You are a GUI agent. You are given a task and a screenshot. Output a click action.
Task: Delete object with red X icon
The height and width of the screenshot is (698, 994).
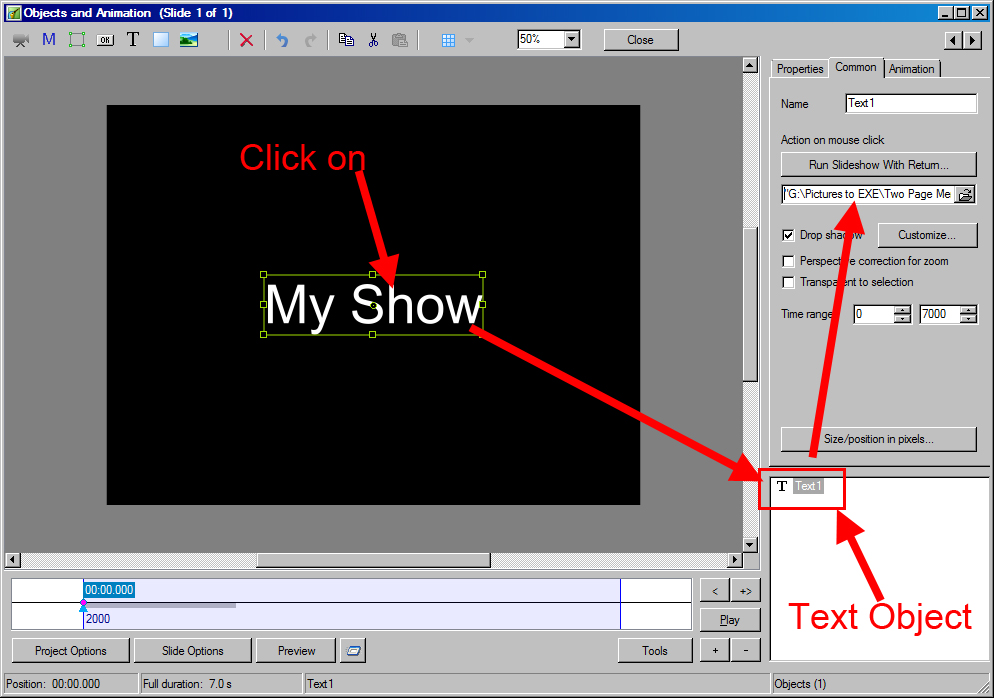click(246, 40)
